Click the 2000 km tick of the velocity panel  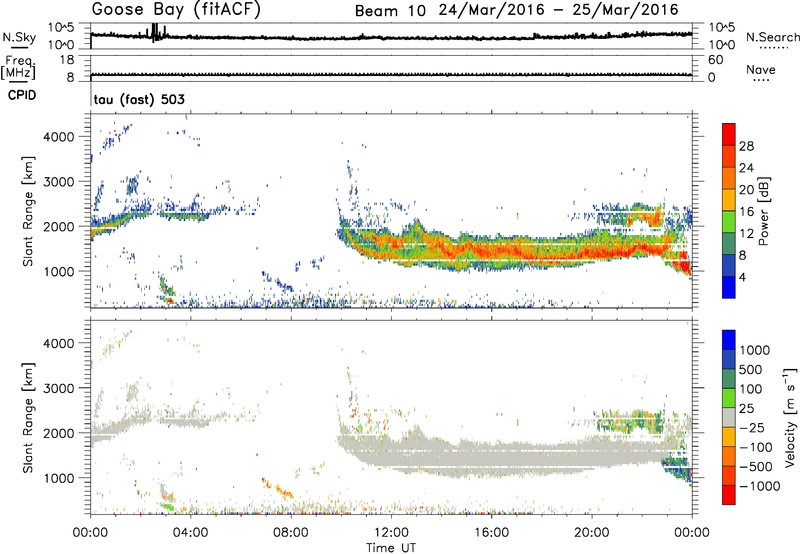[59, 433]
